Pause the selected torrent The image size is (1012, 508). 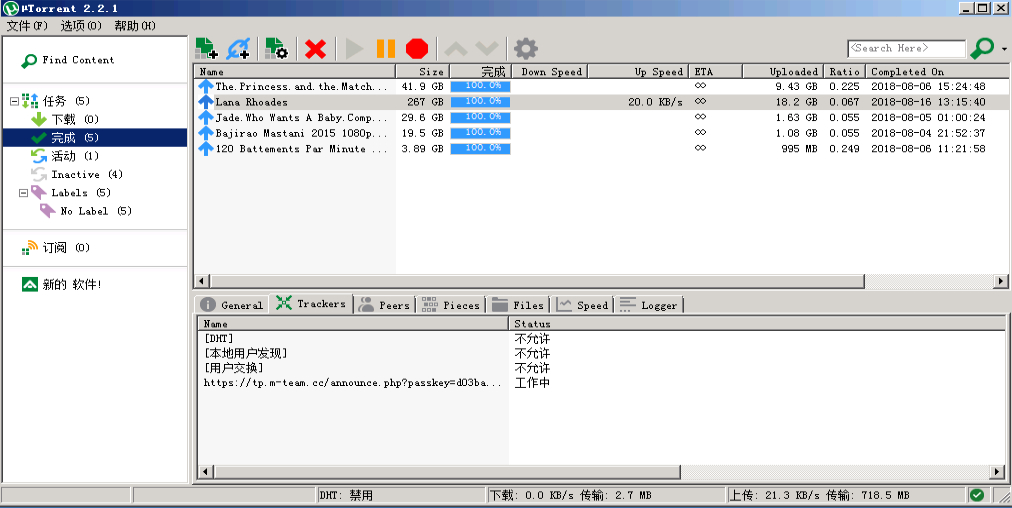(x=386, y=49)
